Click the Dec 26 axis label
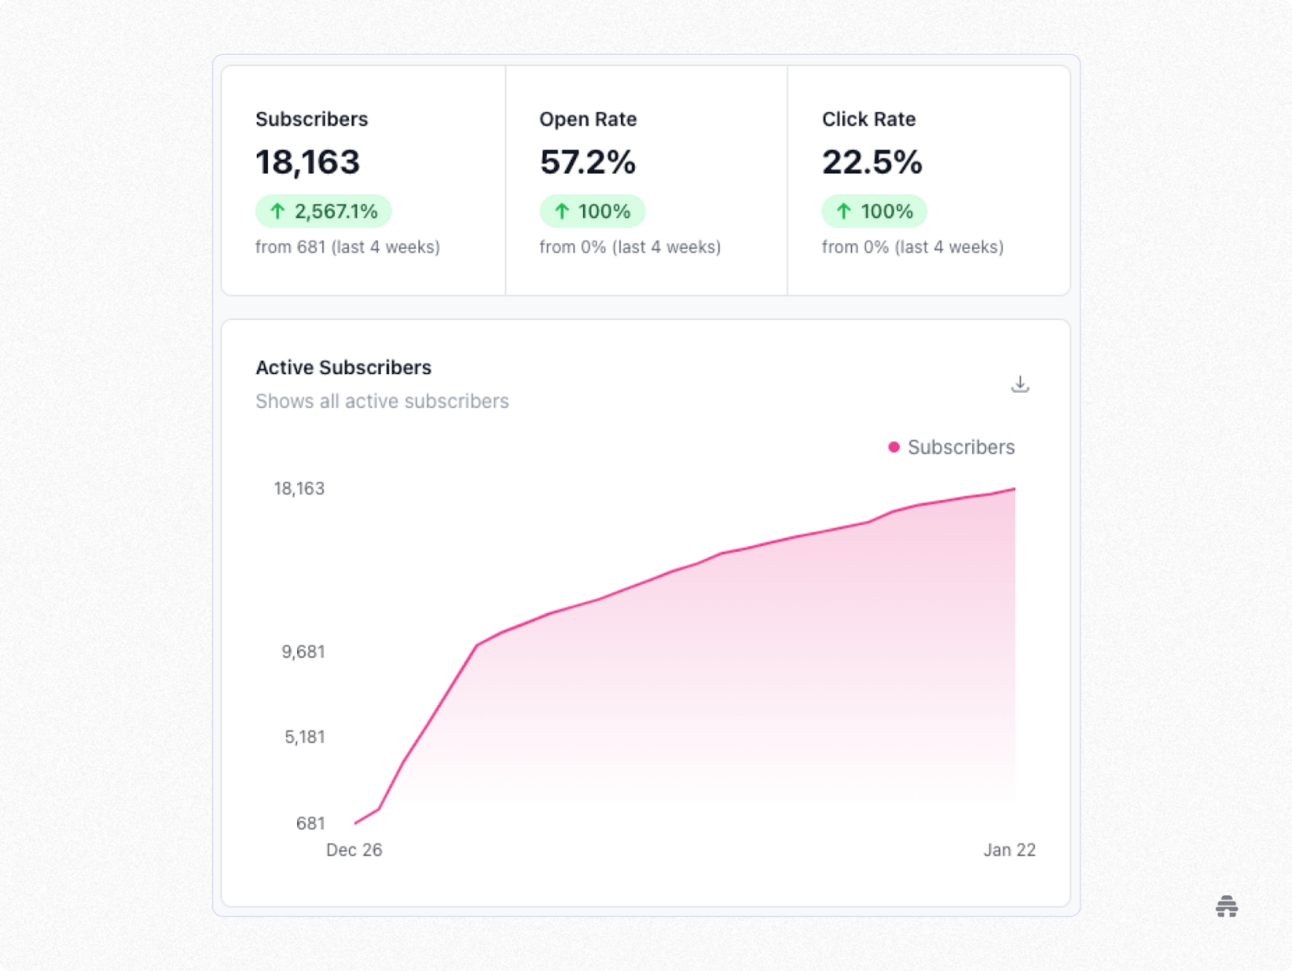The image size is (1292, 971). tap(354, 850)
